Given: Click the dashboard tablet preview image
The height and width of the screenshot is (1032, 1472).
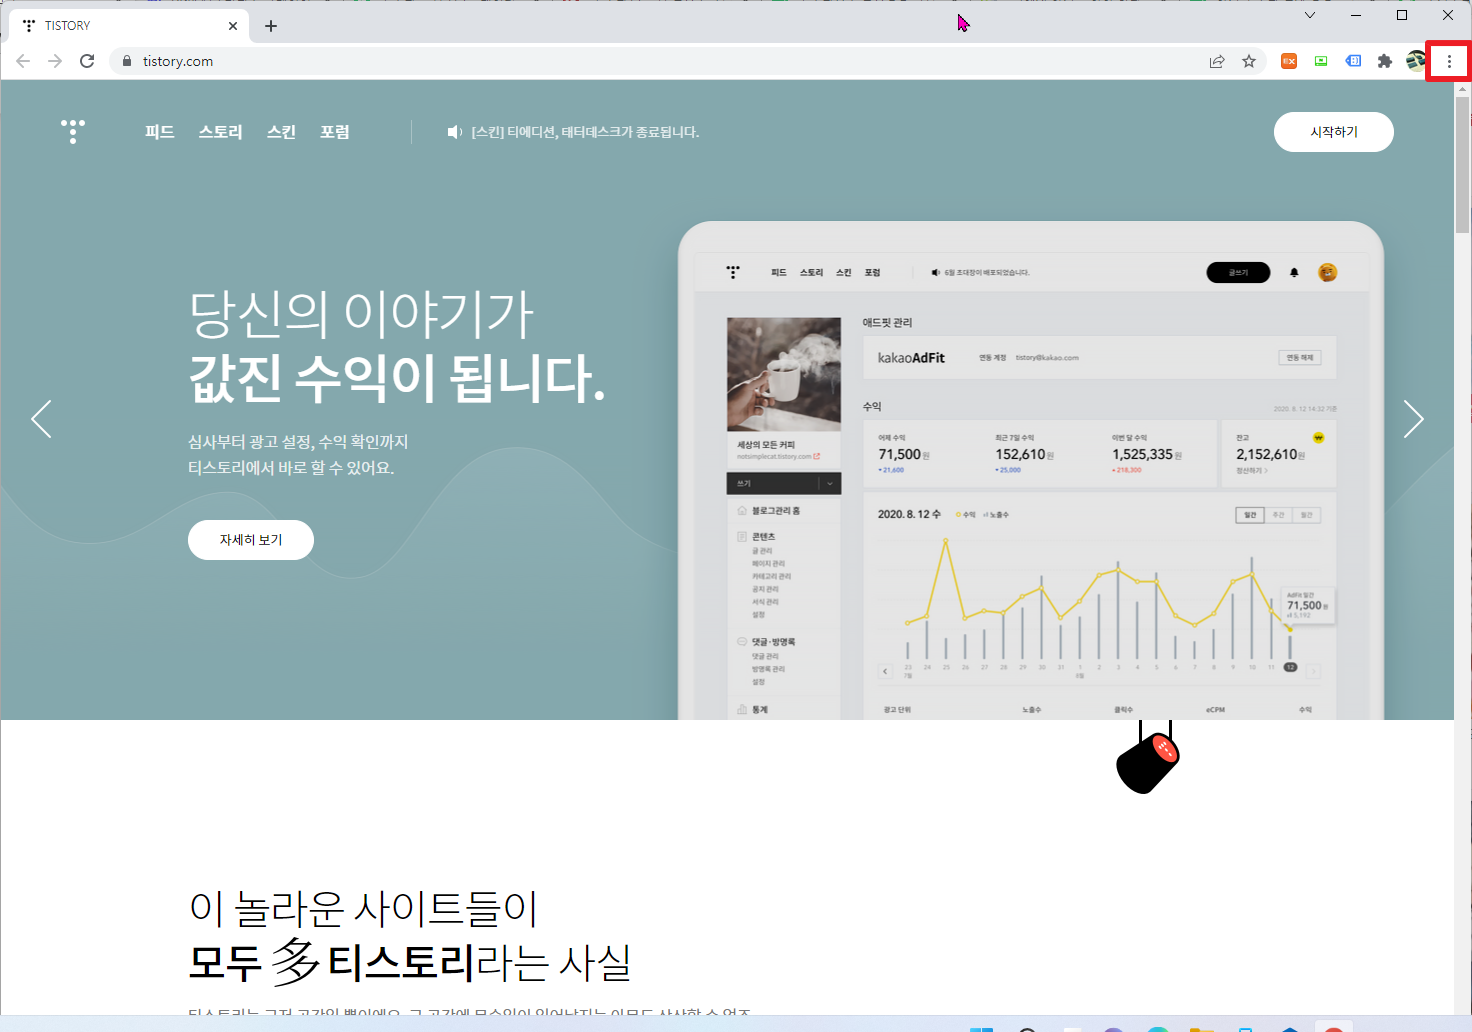Looking at the screenshot, I should [x=1031, y=471].
